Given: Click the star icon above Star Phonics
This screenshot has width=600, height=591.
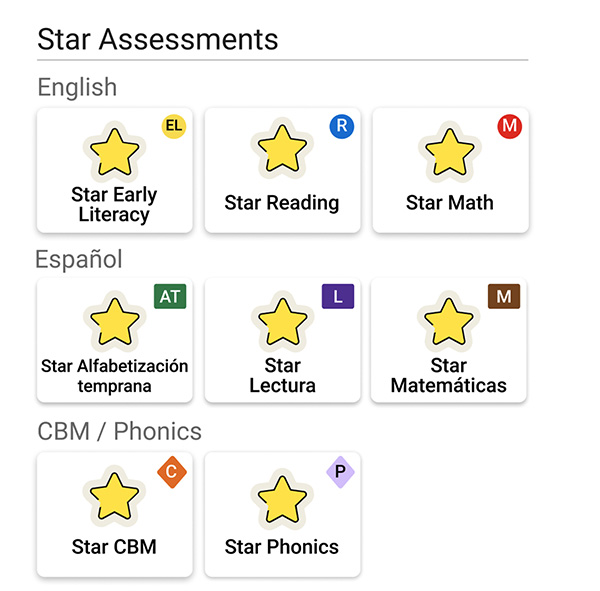Looking at the screenshot, I should (x=282, y=495).
